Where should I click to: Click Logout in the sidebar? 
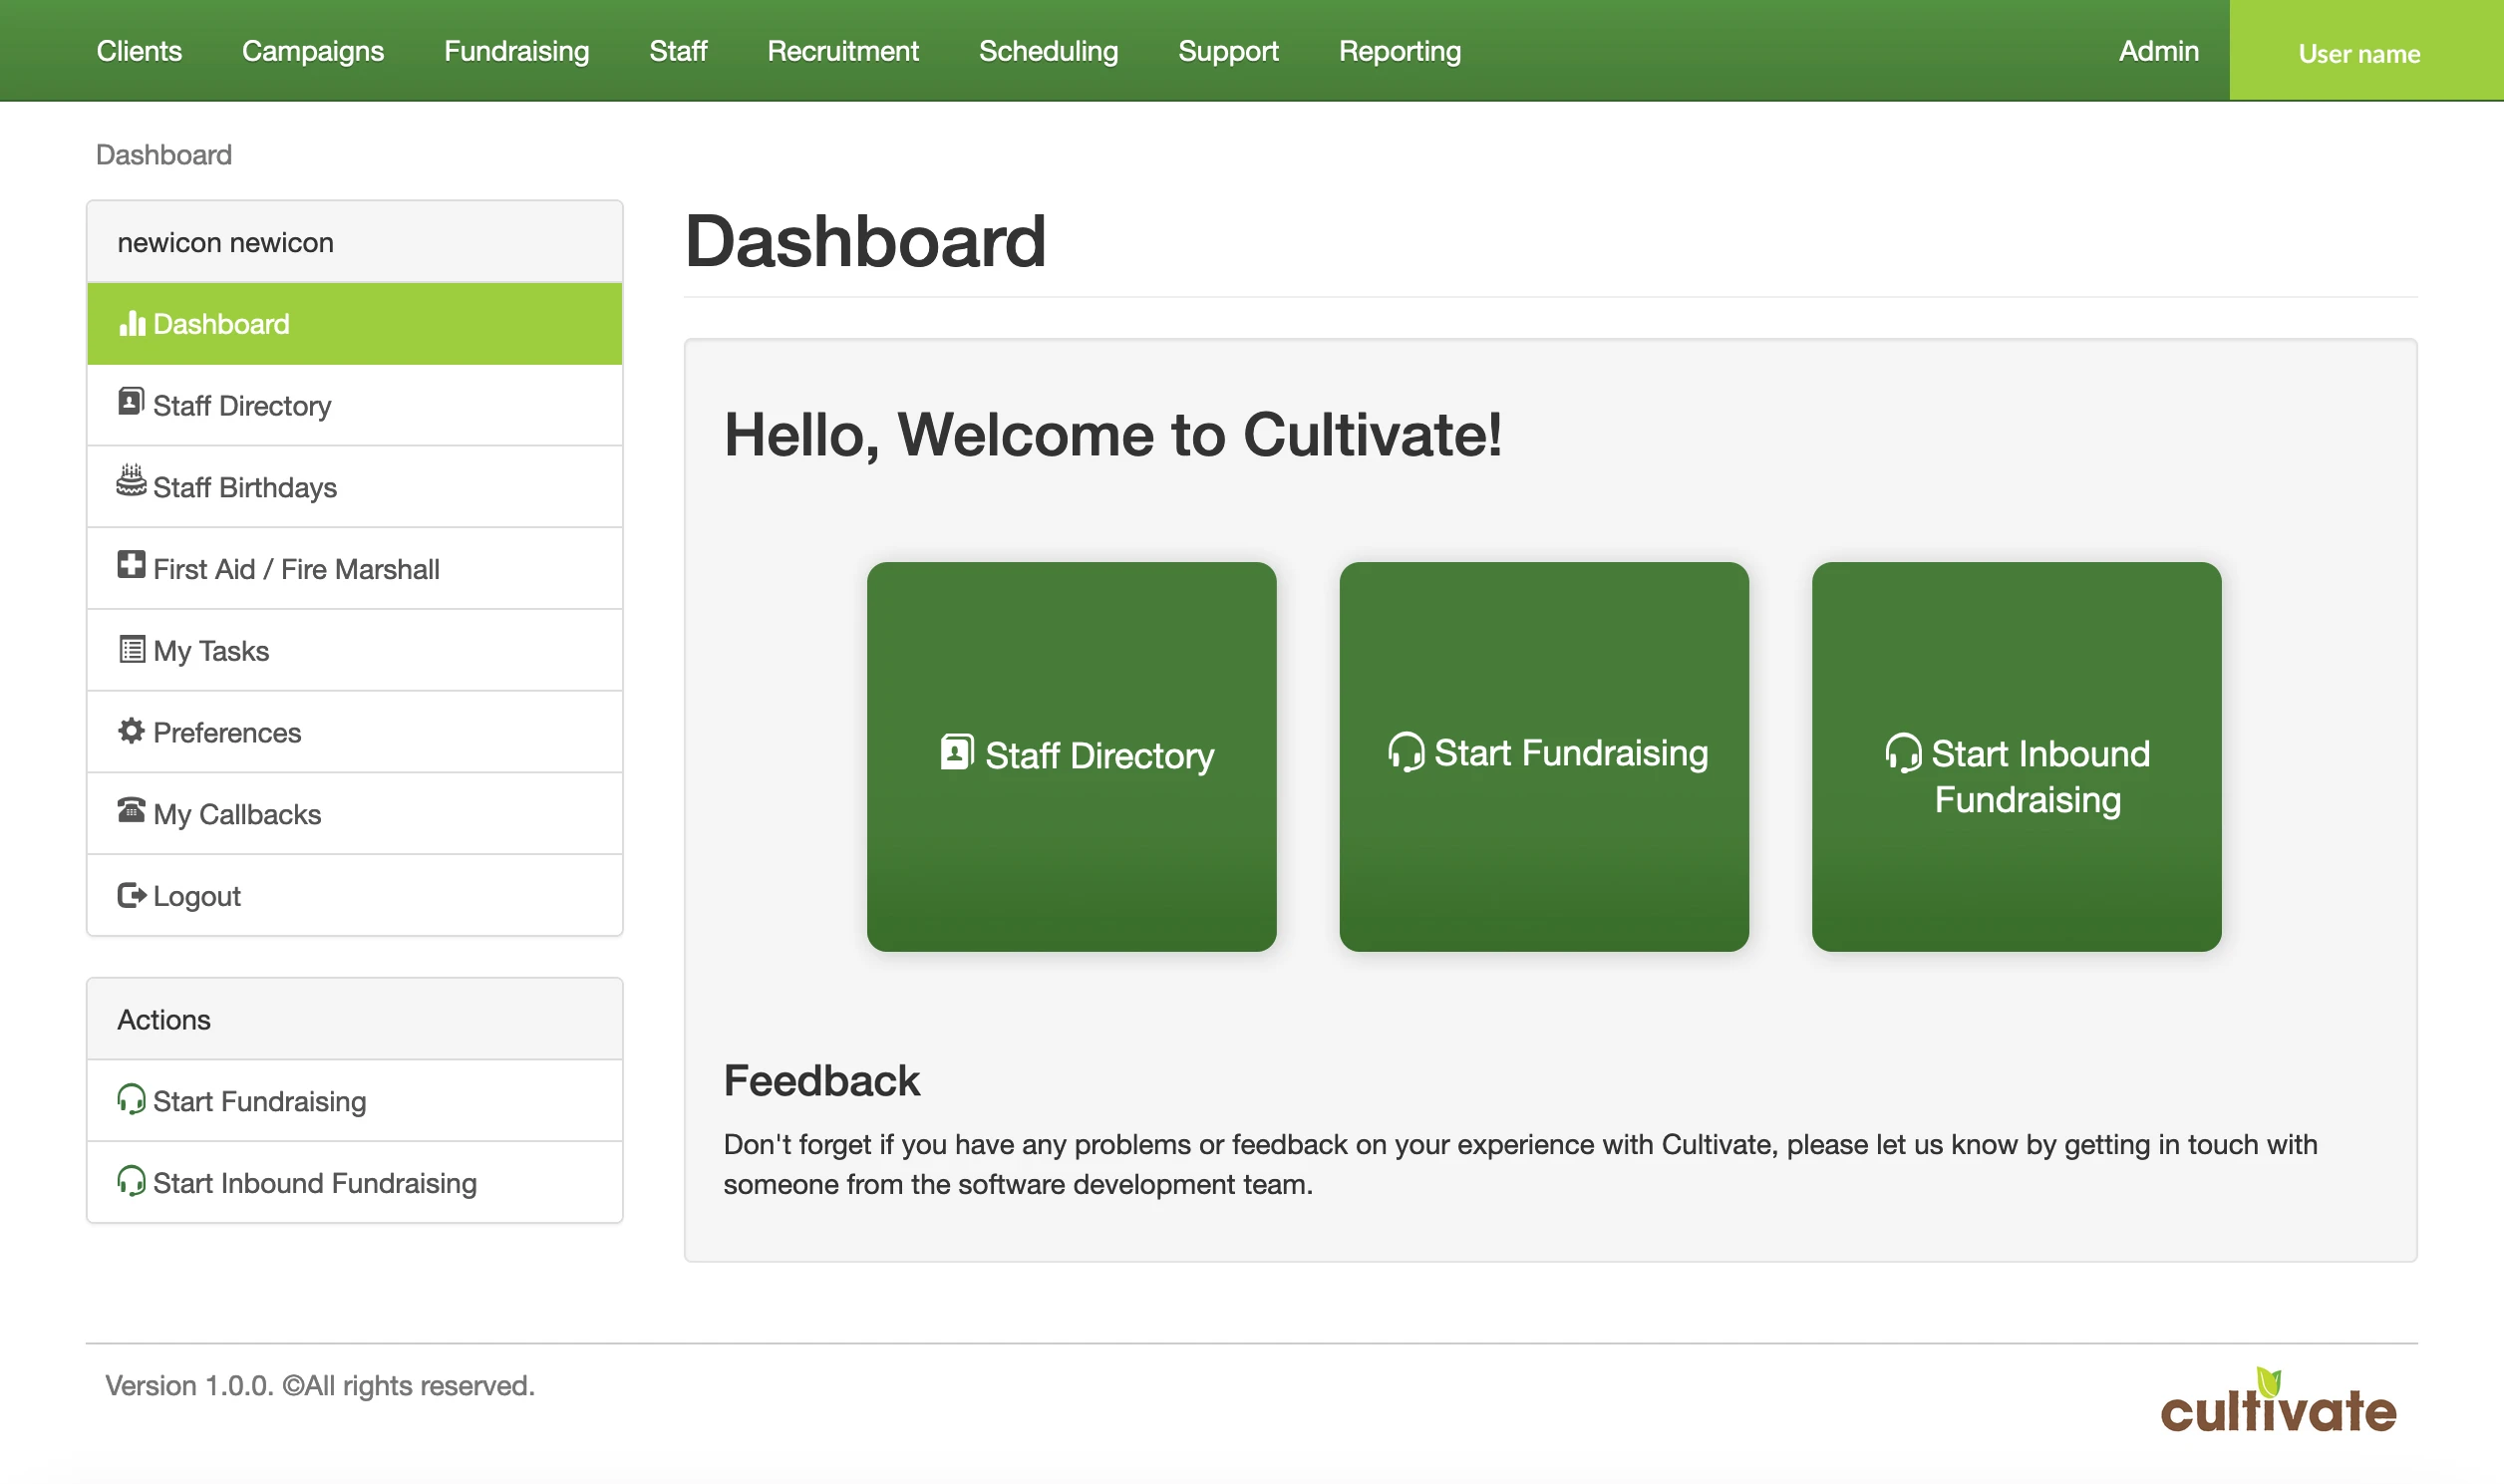coord(355,896)
